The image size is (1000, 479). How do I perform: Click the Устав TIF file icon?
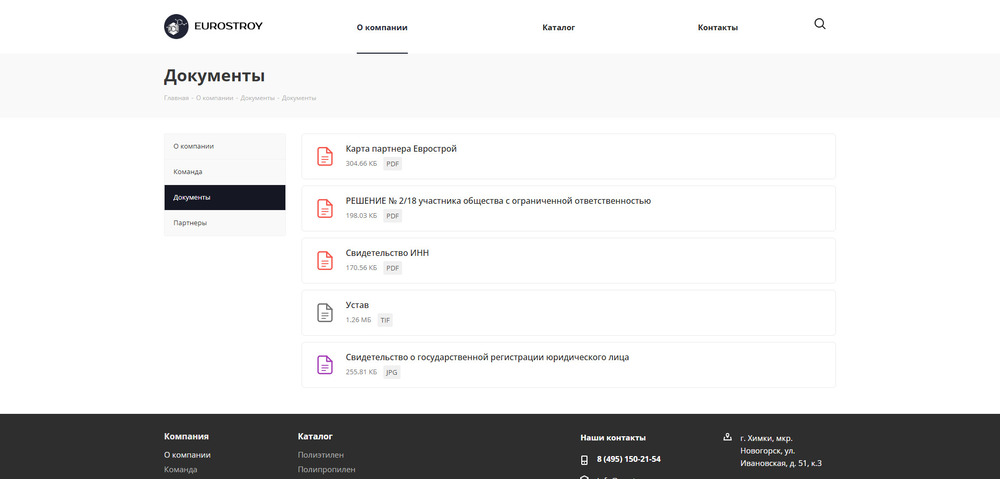[x=325, y=312]
